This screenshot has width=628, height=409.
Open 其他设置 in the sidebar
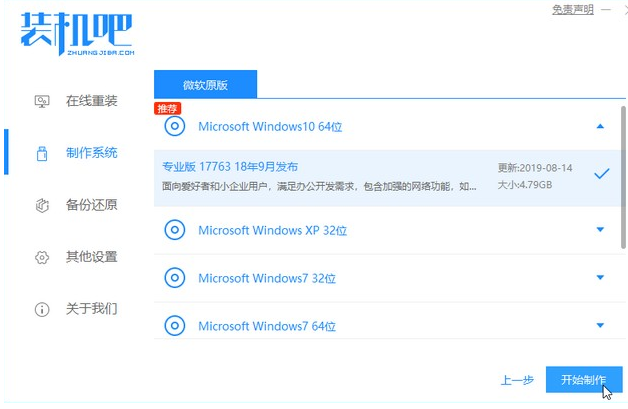point(92,257)
